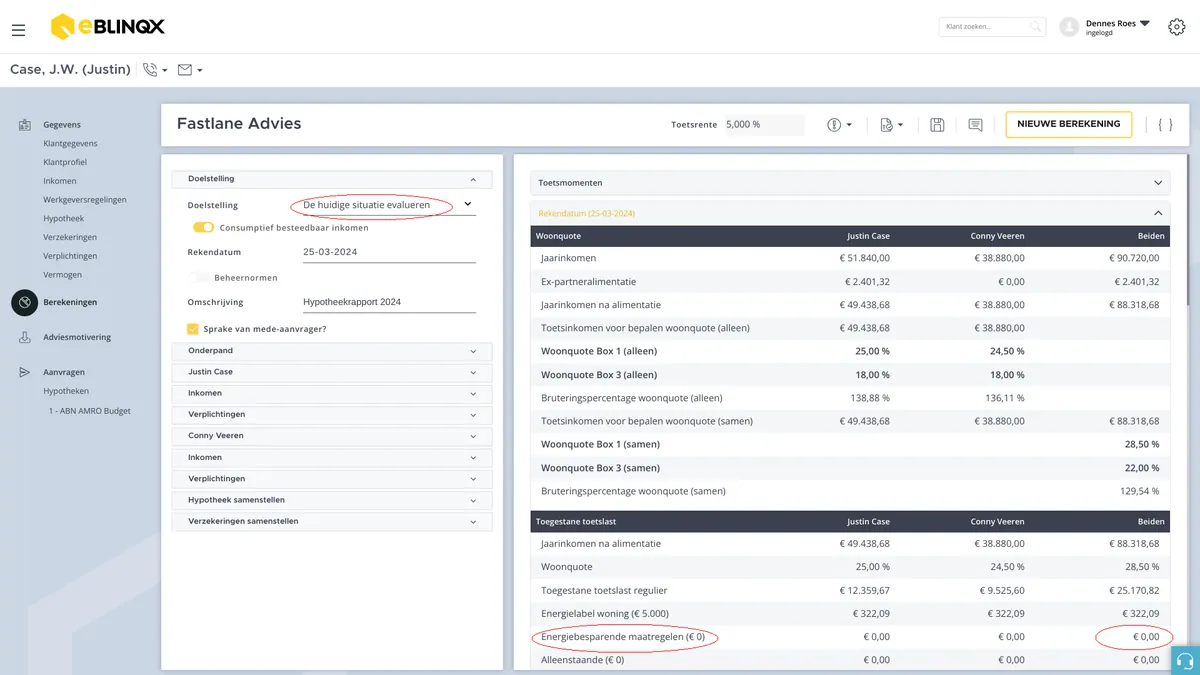Click the Dennes Roes user avatar
Screen dimensions: 1200x675
[x=1069, y=27]
